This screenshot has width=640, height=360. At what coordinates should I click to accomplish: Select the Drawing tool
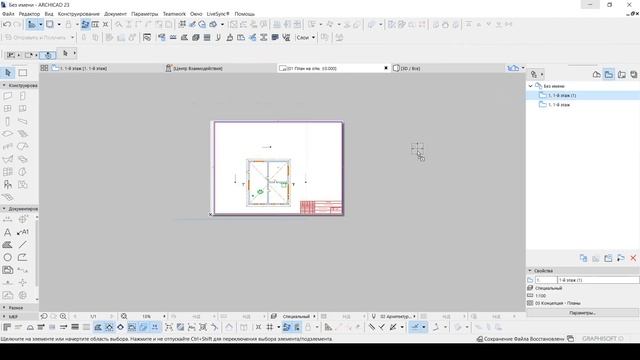[8, 270]
